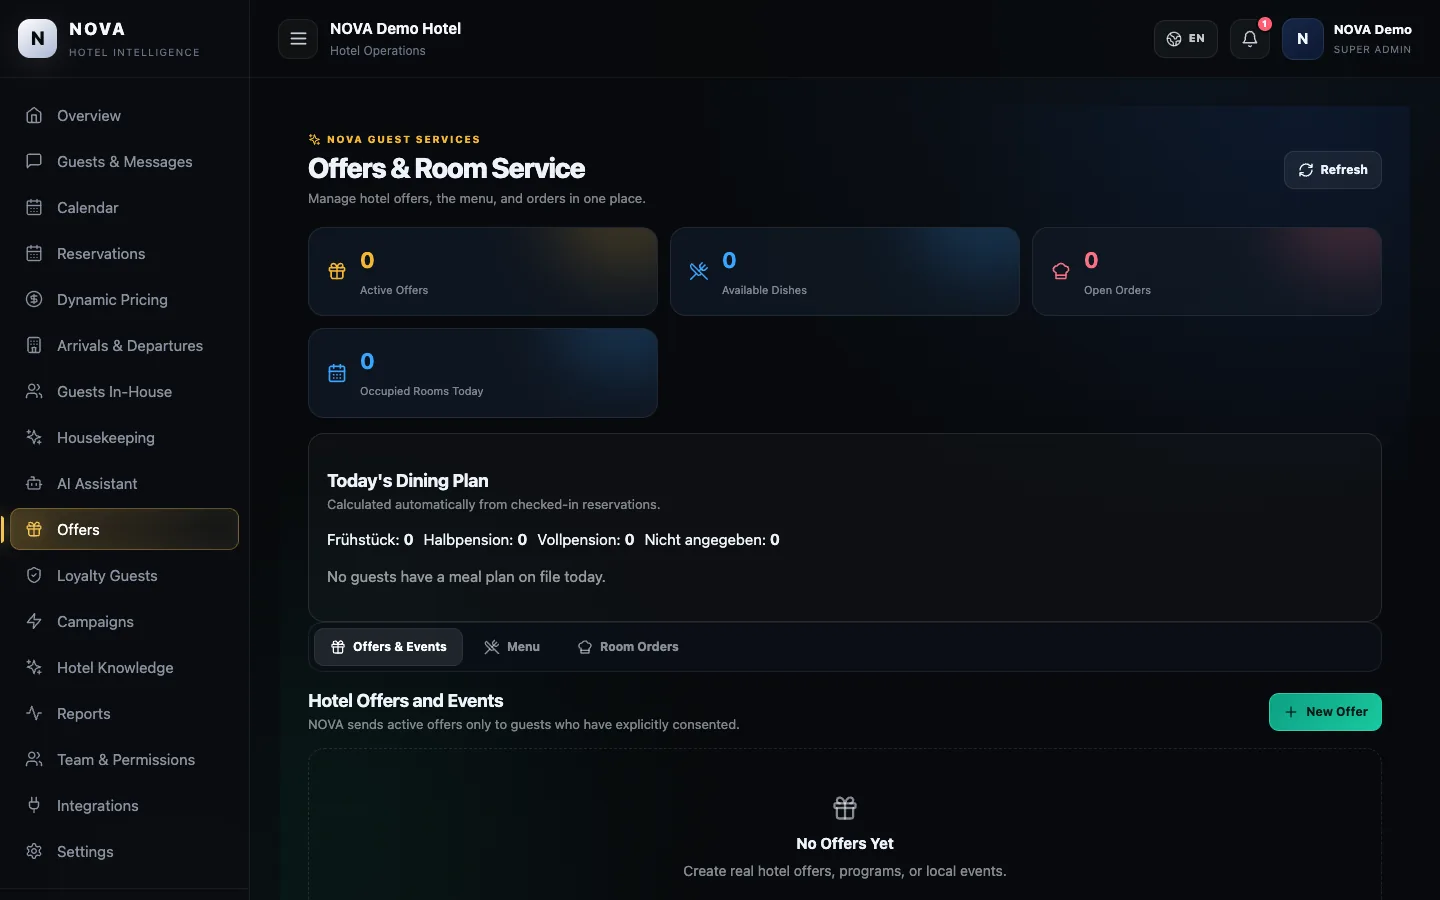Click the Calendar icon in the sidebar
The image size is (1440, 900).
34,207
